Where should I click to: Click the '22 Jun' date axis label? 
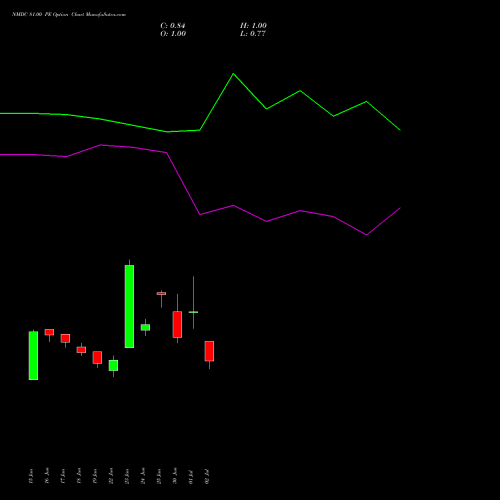click(111, 476)
